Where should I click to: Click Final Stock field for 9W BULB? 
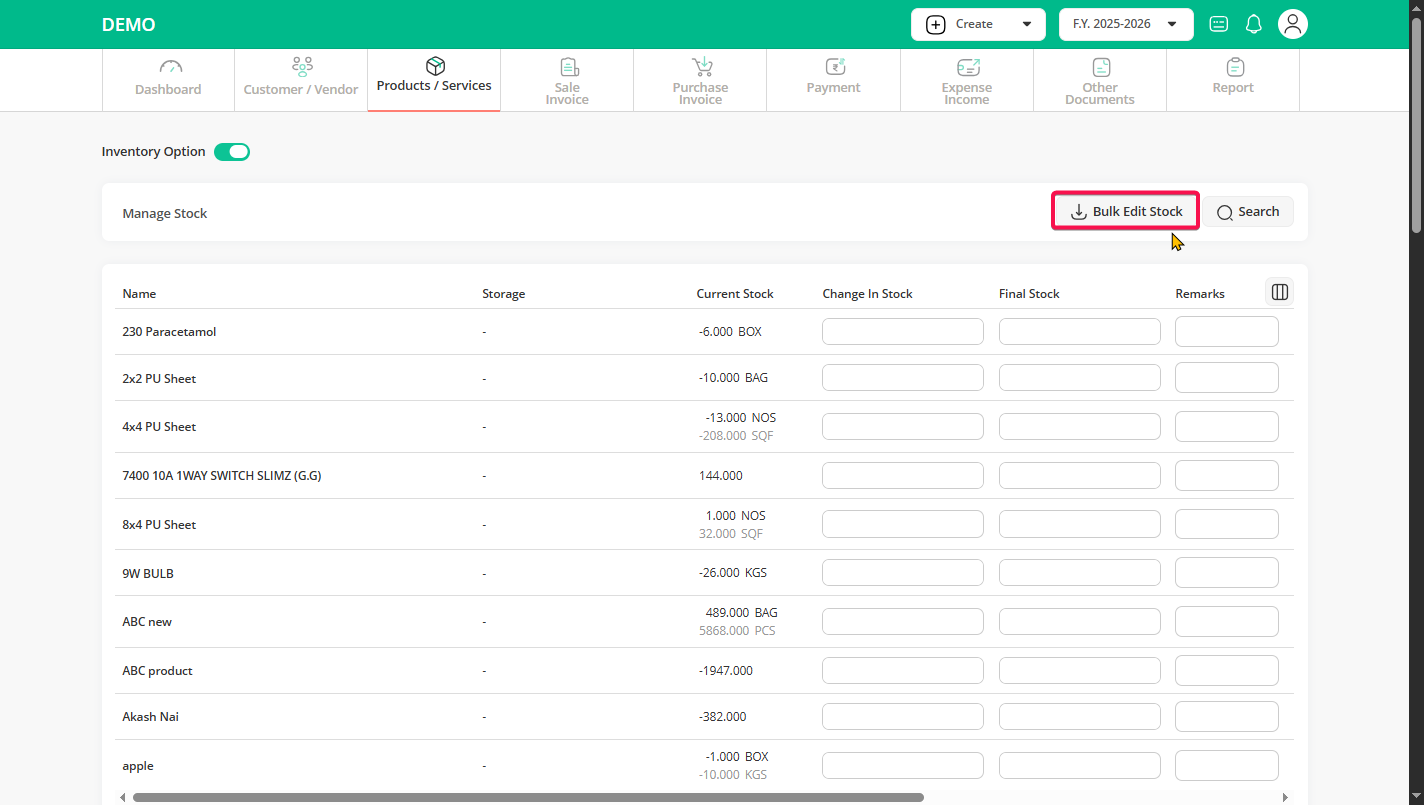pyautogui.click(x=1079, y=573)
